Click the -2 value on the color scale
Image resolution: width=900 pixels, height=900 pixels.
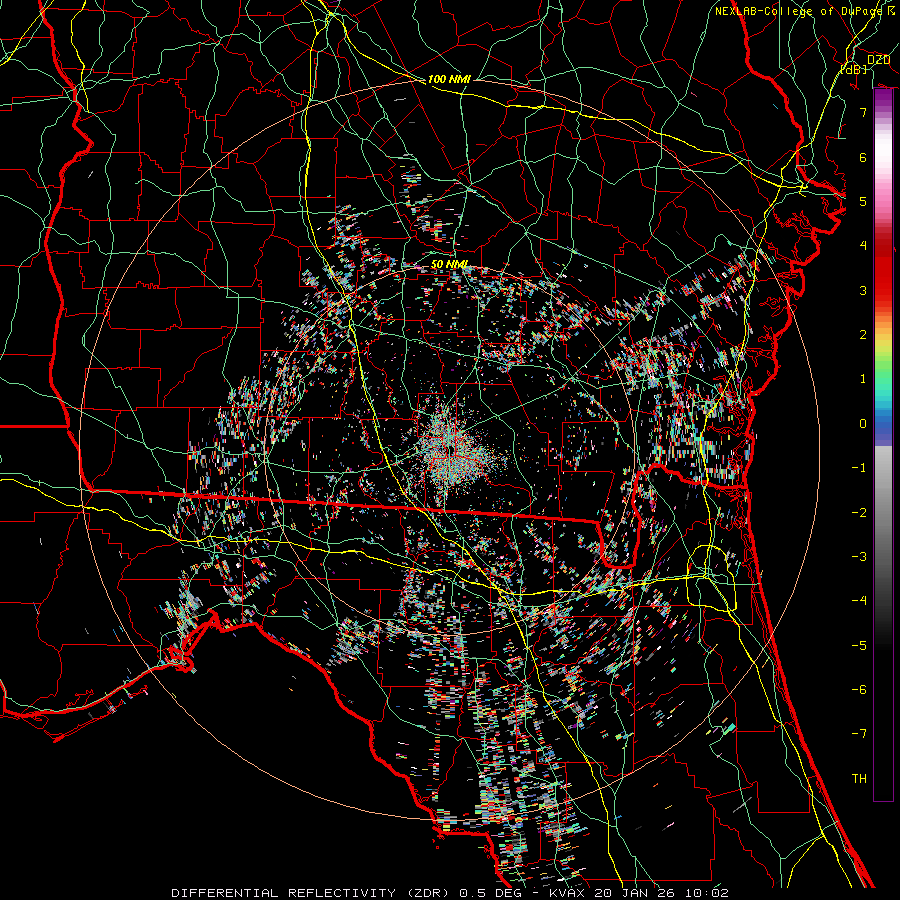pos(859,513)
